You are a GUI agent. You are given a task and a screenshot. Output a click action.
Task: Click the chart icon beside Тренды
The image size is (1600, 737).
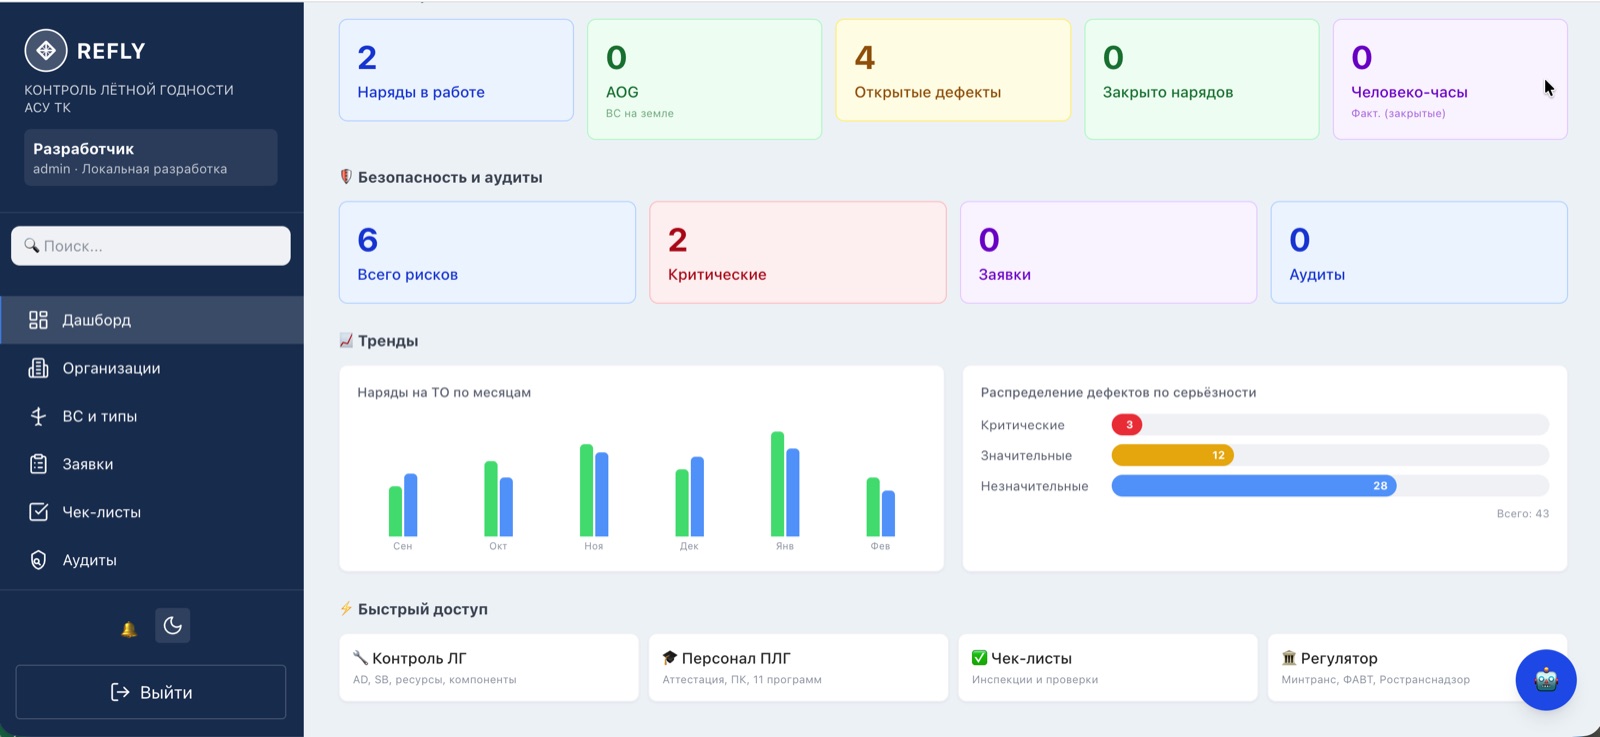coord(346,341)
